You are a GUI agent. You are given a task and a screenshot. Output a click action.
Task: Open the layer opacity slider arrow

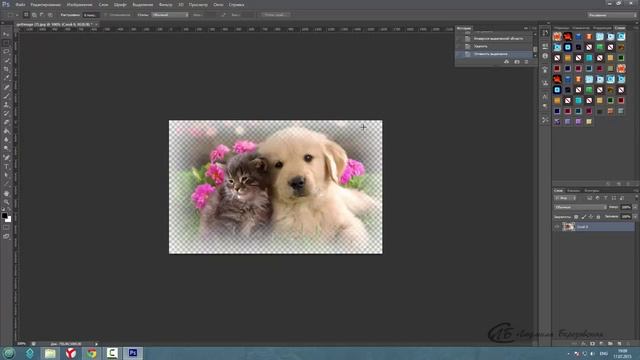coord(635,207)
